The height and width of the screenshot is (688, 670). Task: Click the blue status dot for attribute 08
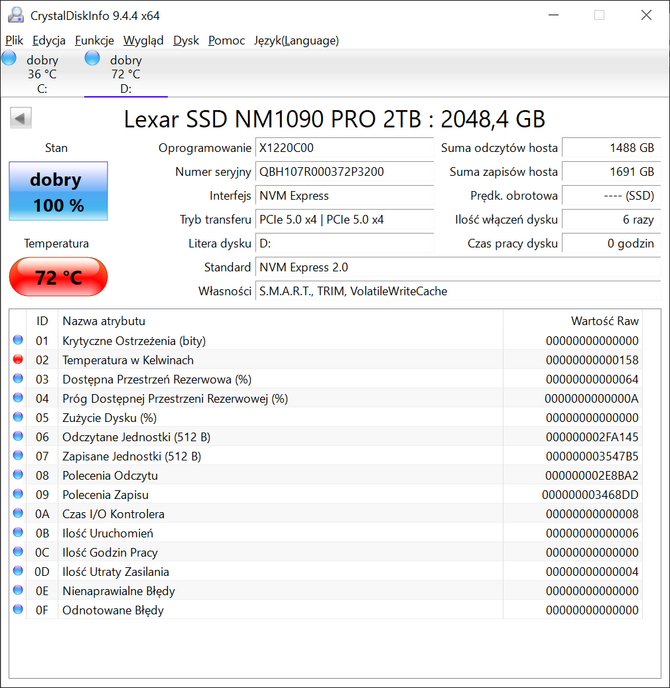pyautogui.click(x=18, y=475)
